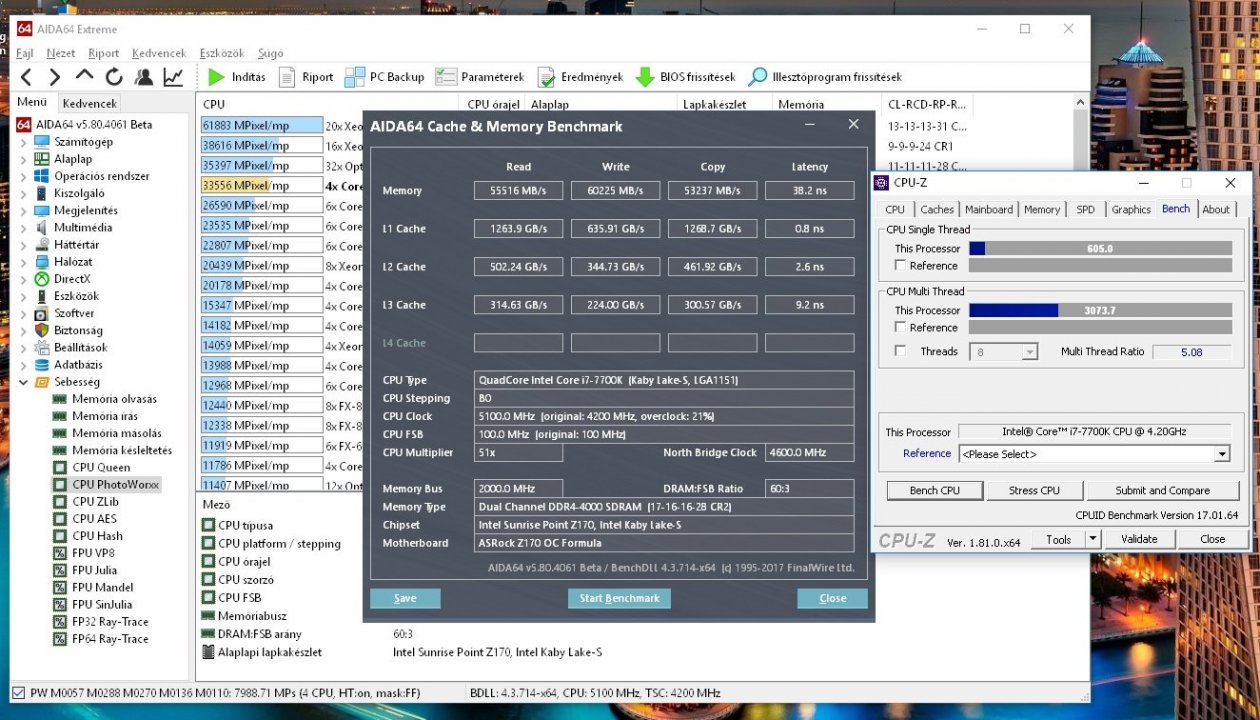Image resolution: width=1260 pixels, height=720 pixels.
Task: Open the Fájl menu
Action: pyautogui.click(x=25, y=53)
